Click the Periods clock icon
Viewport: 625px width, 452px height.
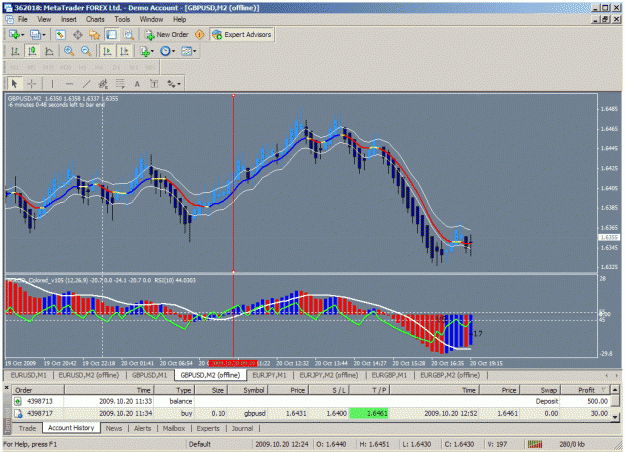[165, 51]
